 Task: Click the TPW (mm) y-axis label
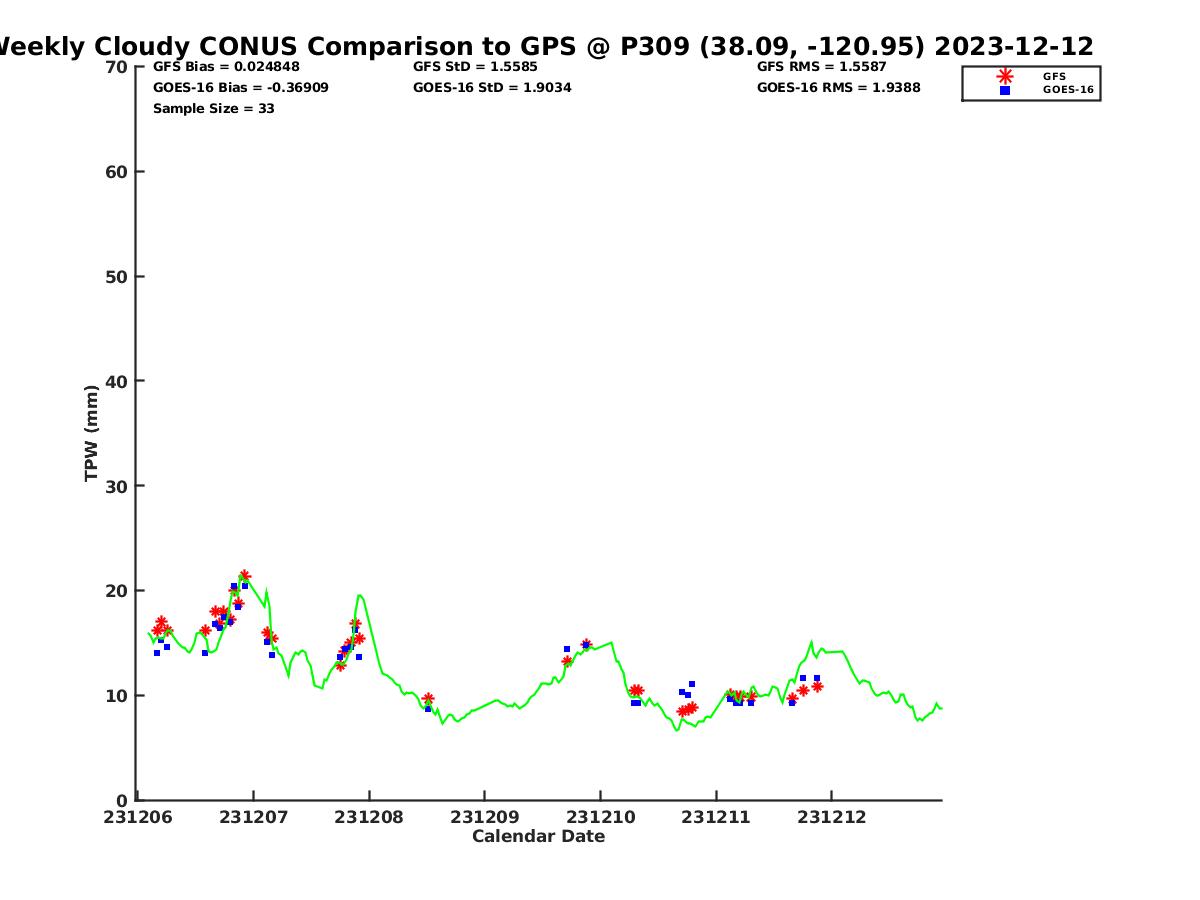pyautogui.click(x=92, y=433)
